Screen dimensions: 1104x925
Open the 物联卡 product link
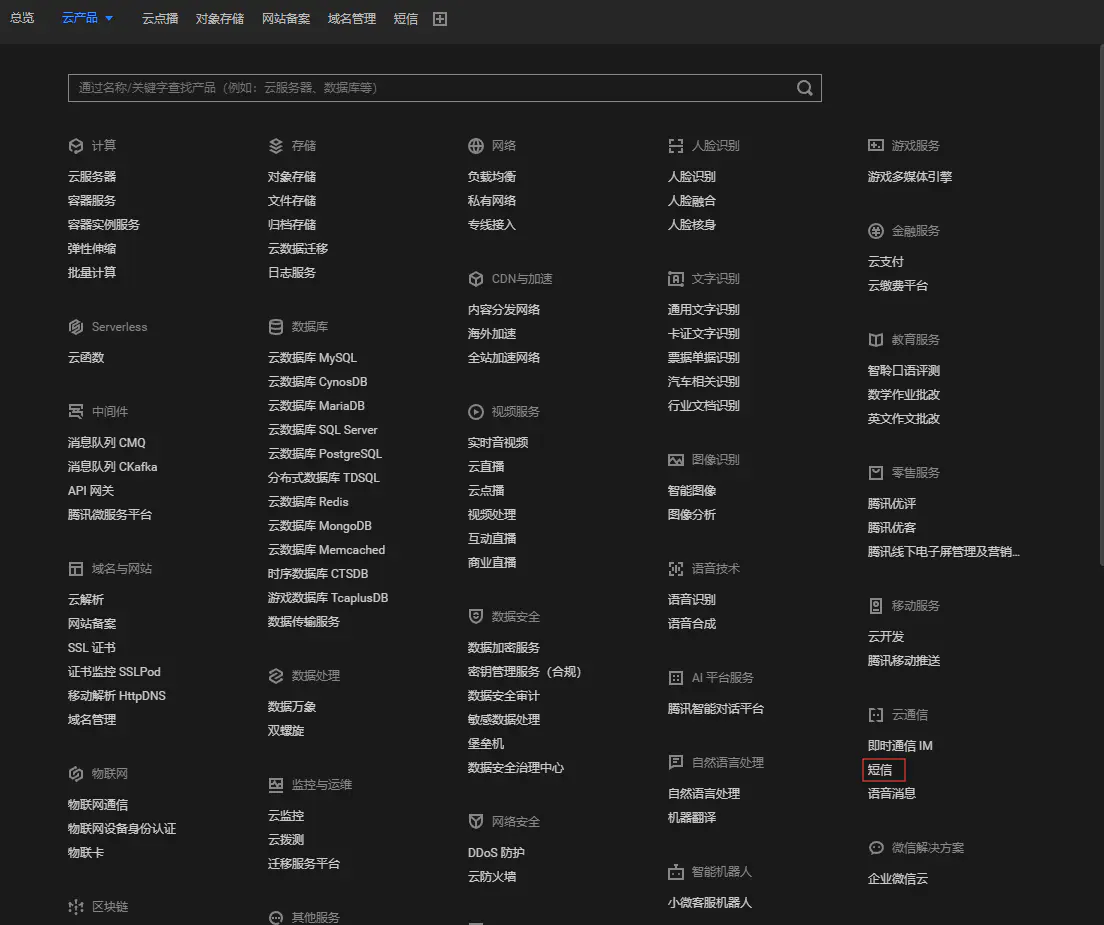coord(86,852)
